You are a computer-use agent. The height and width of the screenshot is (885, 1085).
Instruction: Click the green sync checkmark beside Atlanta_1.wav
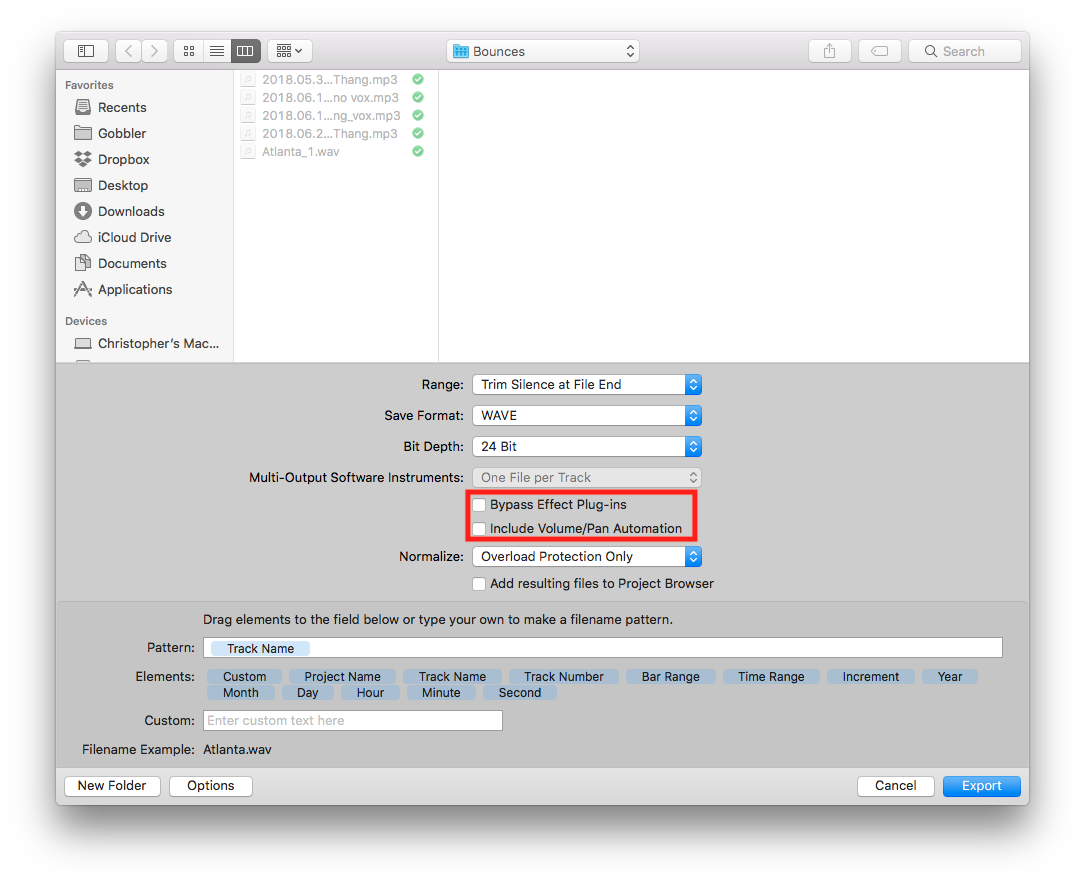(x=418, y=152)
